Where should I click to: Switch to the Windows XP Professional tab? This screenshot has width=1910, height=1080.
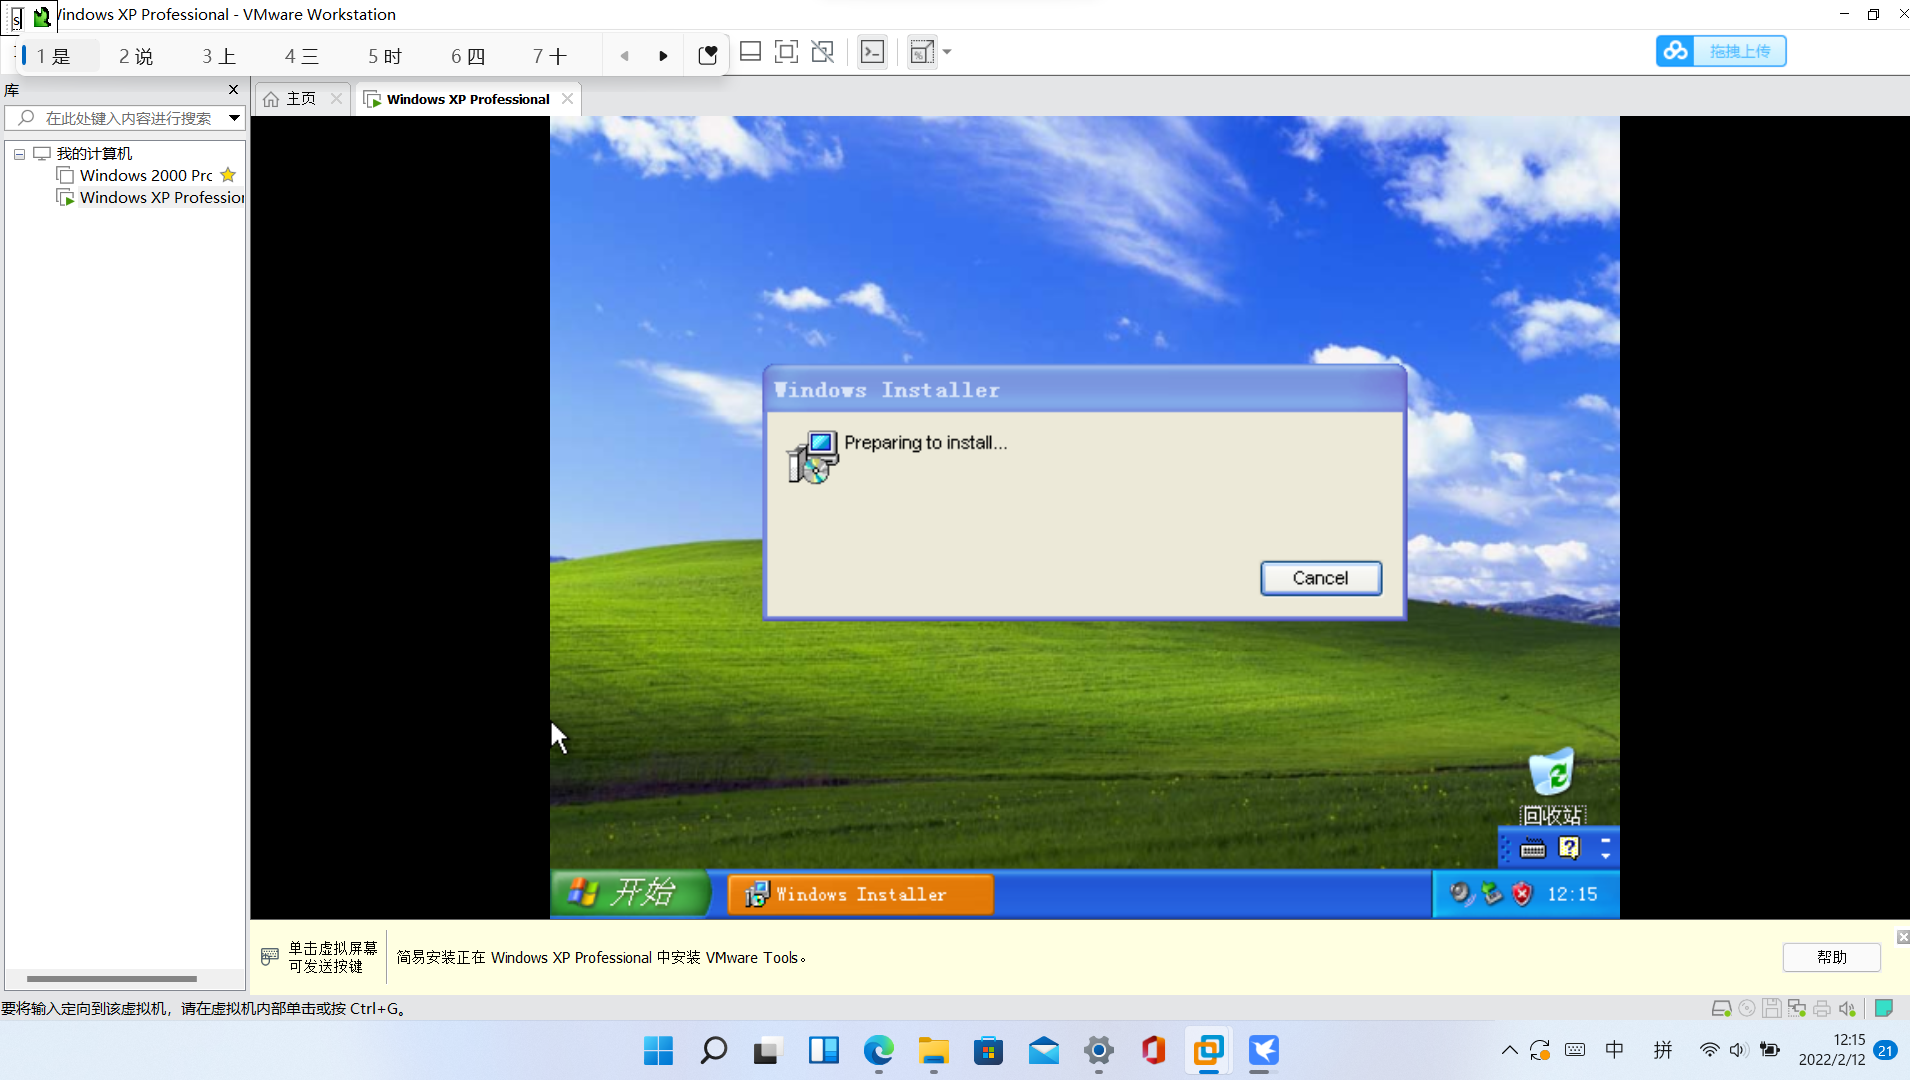[x=468, y=99]
